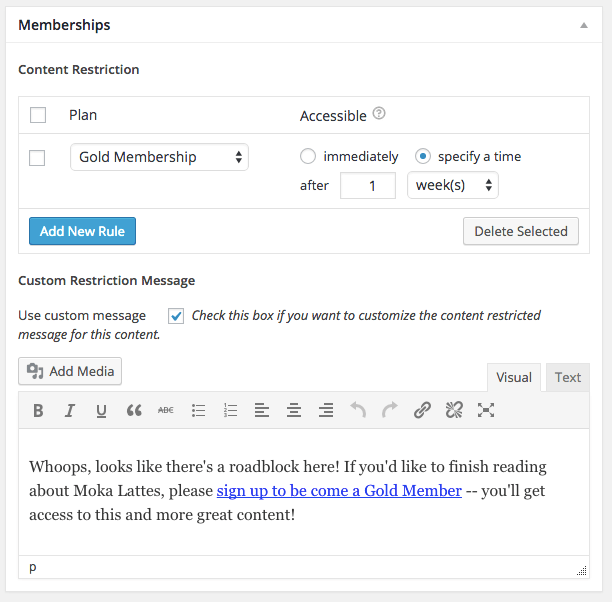Select the "immediately" radio option
Viewport: 612px width, 602px height.
coord(308,156)
